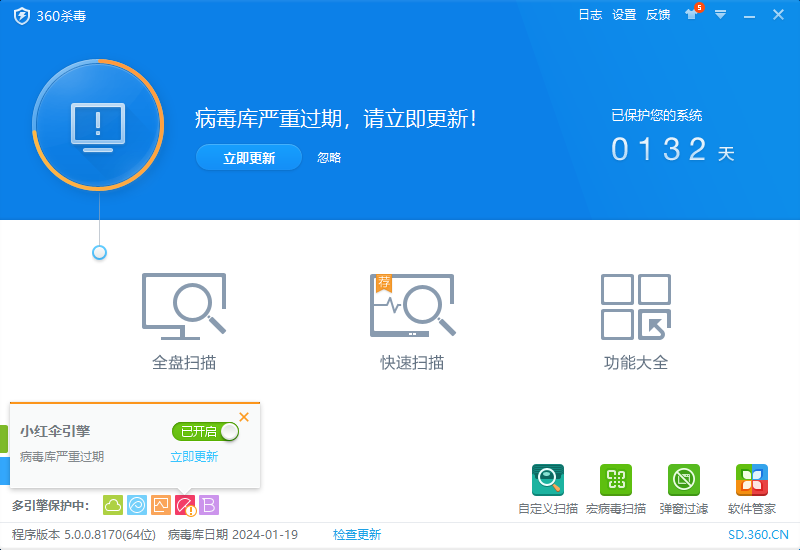Click the 程序版本 5.0.0.8170(64位) text
800x550 pixels.
(84, 535)
